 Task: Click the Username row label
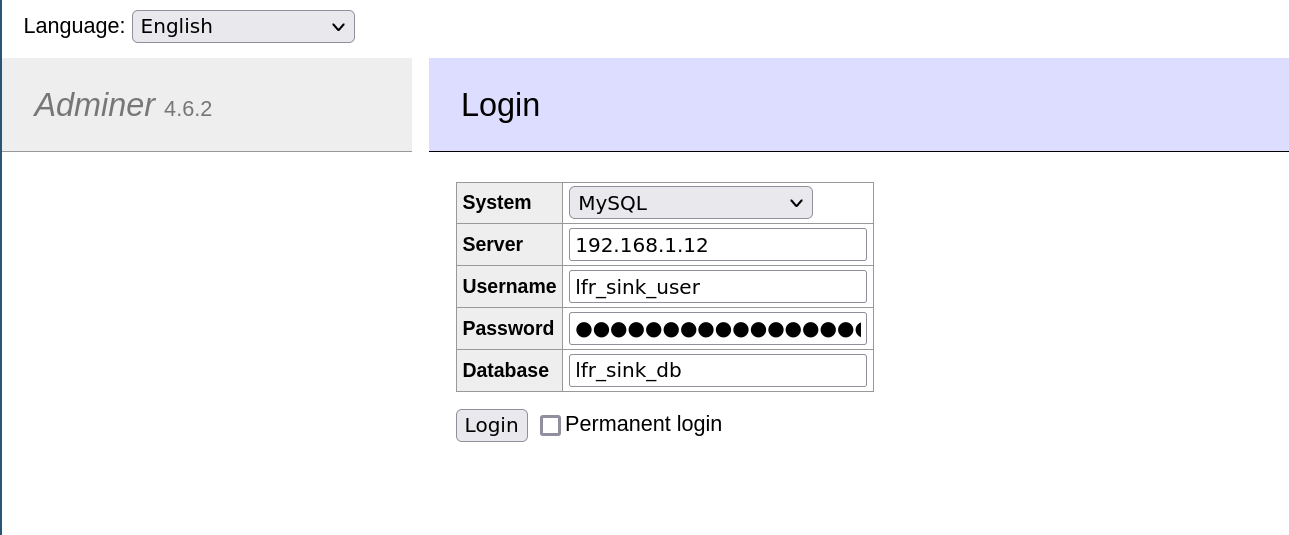click(509, 287)
